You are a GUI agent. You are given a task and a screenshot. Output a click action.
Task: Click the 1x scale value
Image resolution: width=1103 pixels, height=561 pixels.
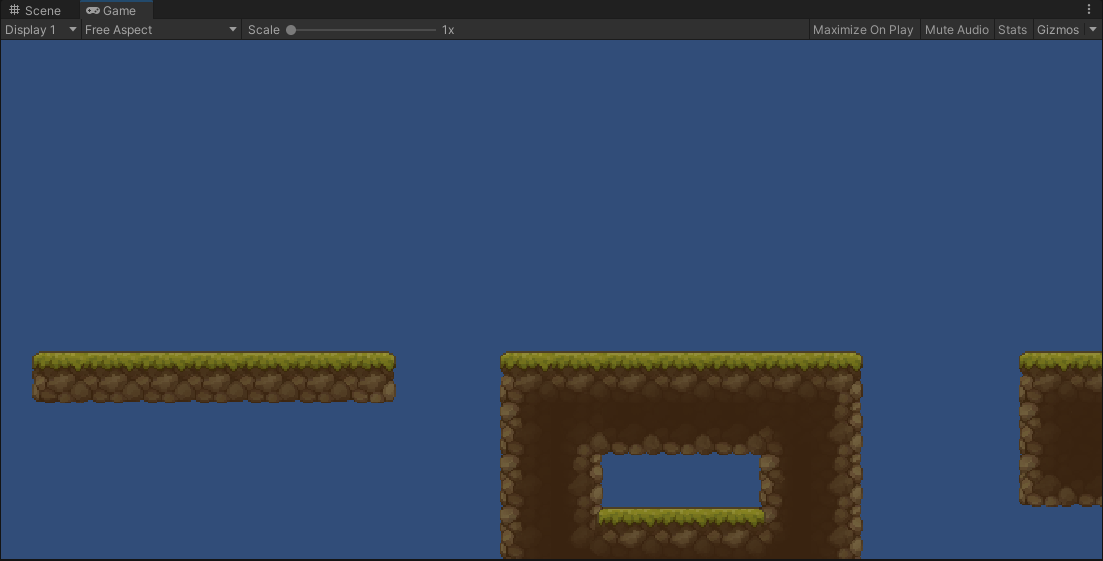click(448, 30)
